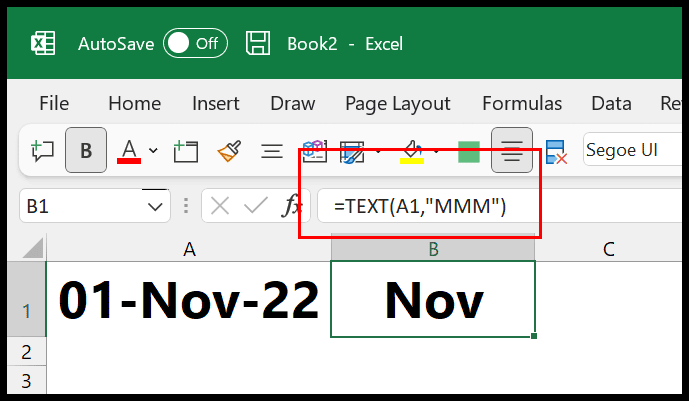Click the align left lines icon
This screenshot has width=689, height=401.
[272, 152]
